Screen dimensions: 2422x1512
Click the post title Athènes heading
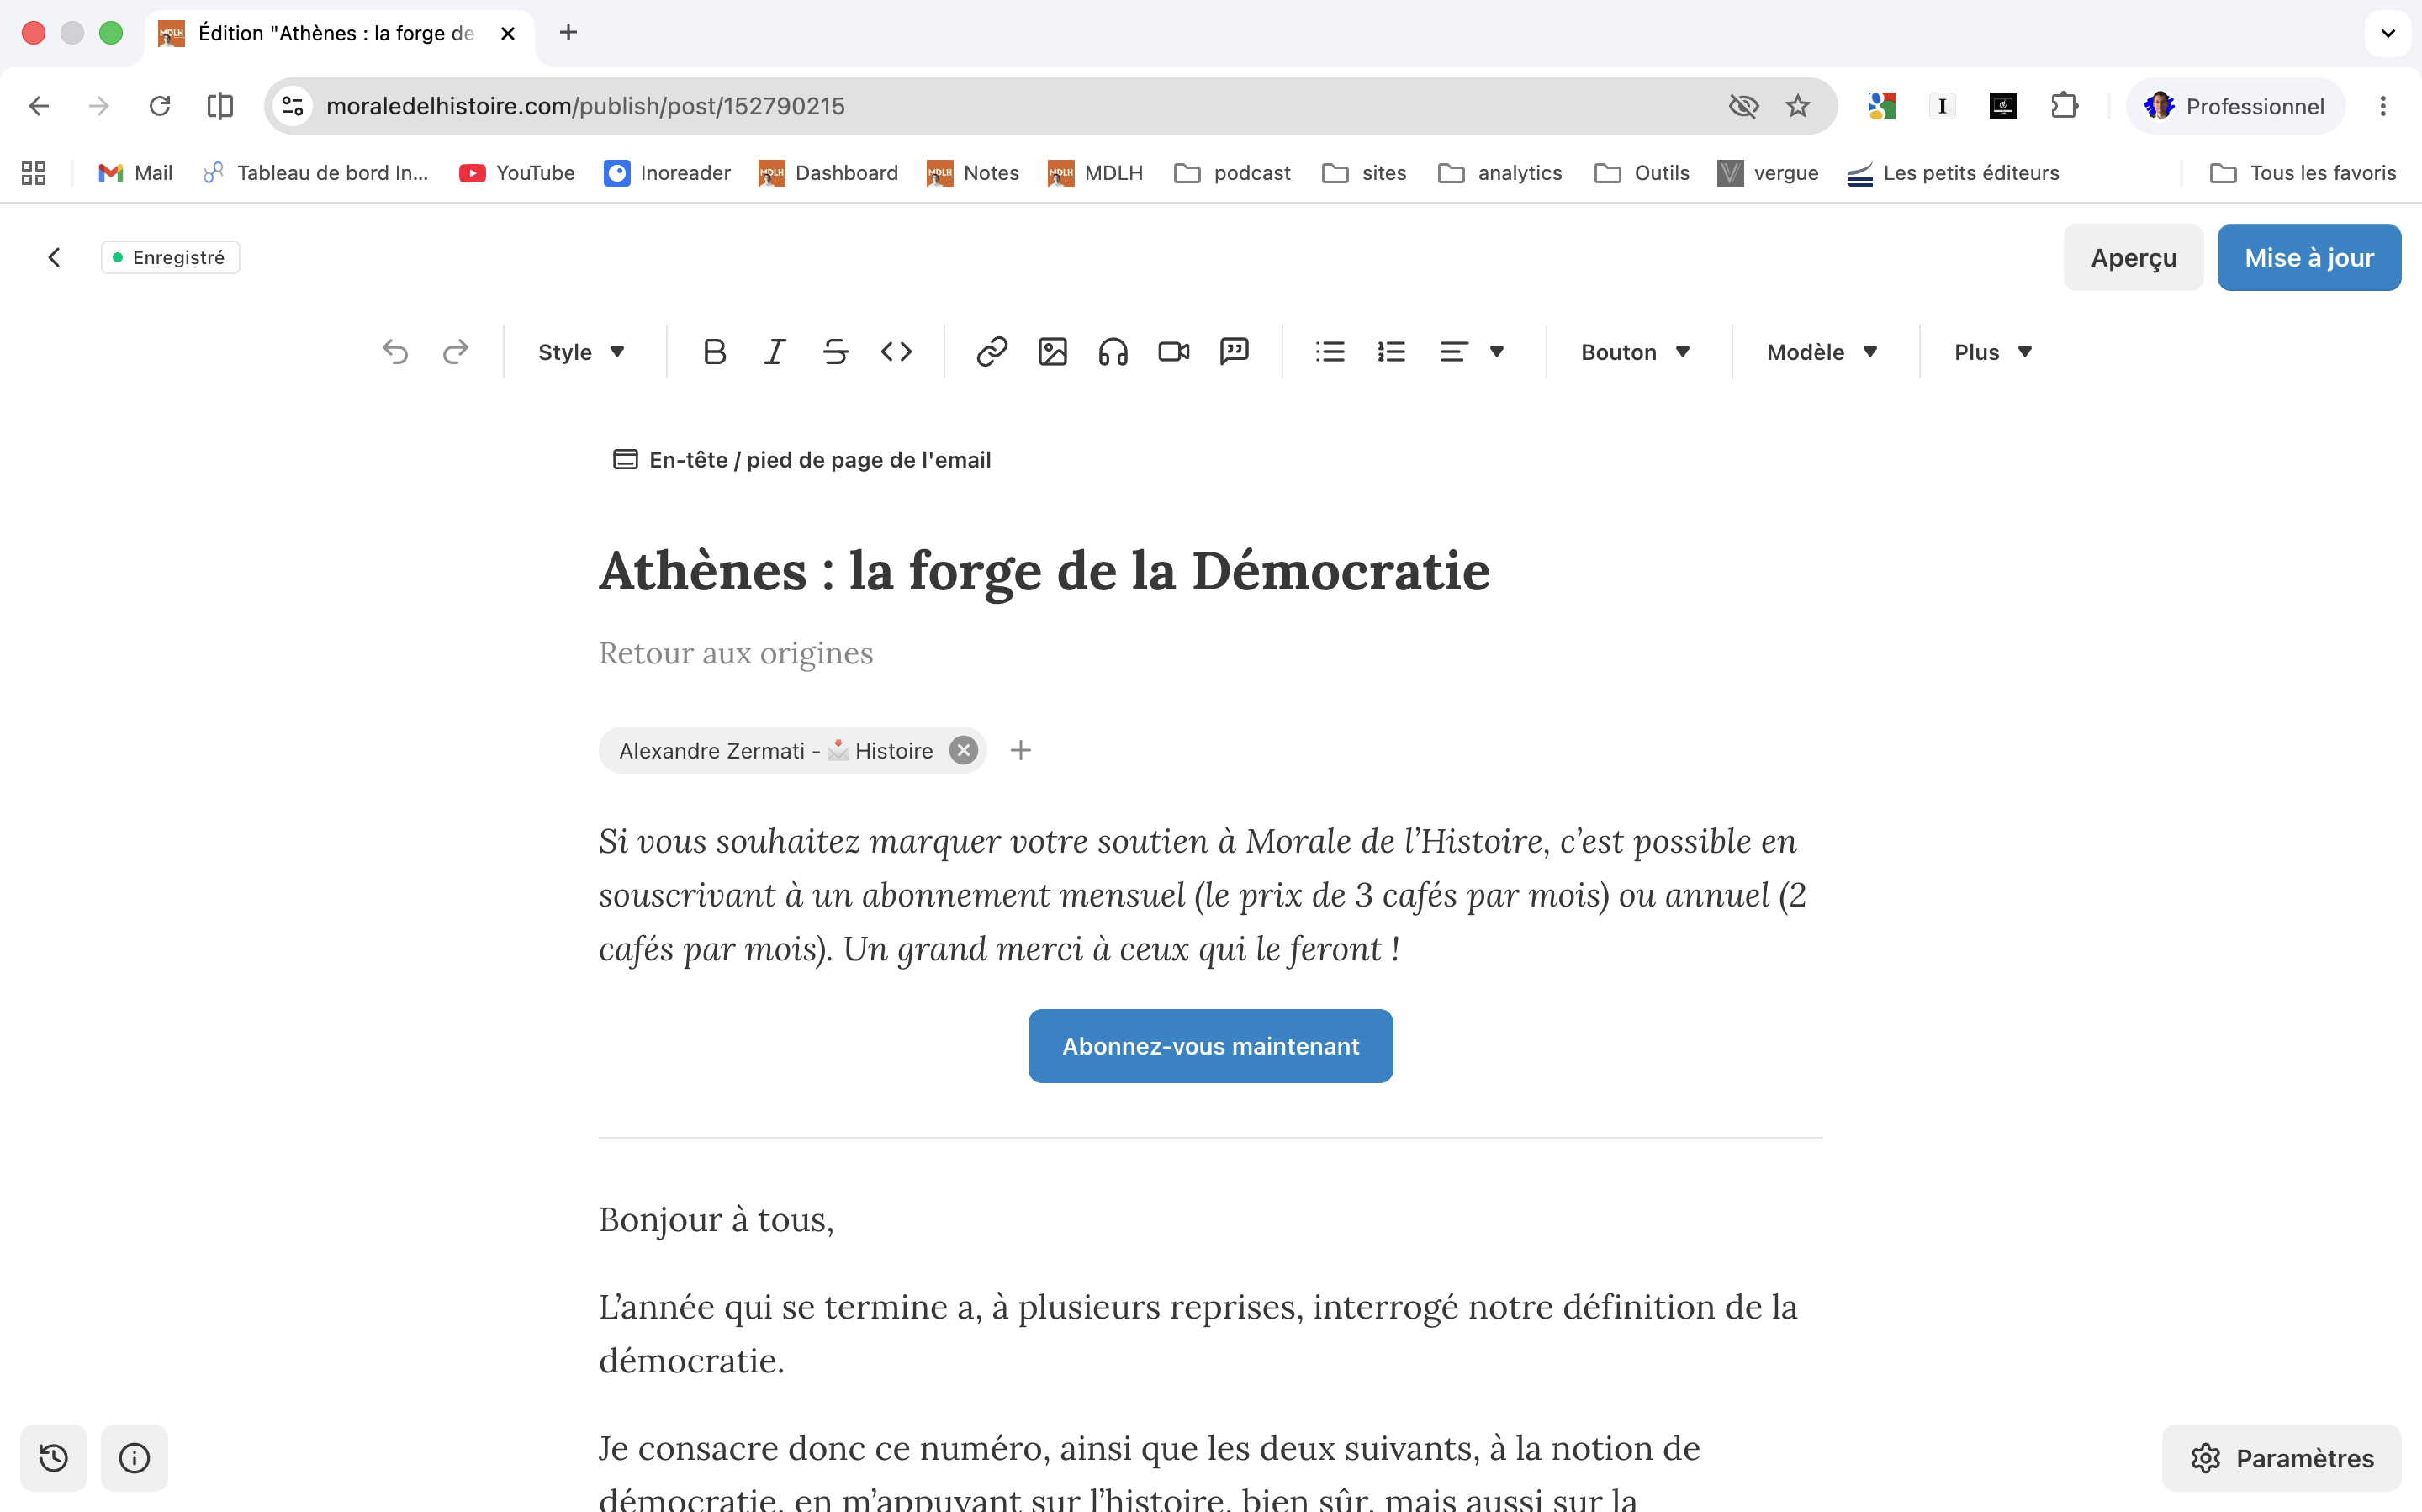(1044, 571)
